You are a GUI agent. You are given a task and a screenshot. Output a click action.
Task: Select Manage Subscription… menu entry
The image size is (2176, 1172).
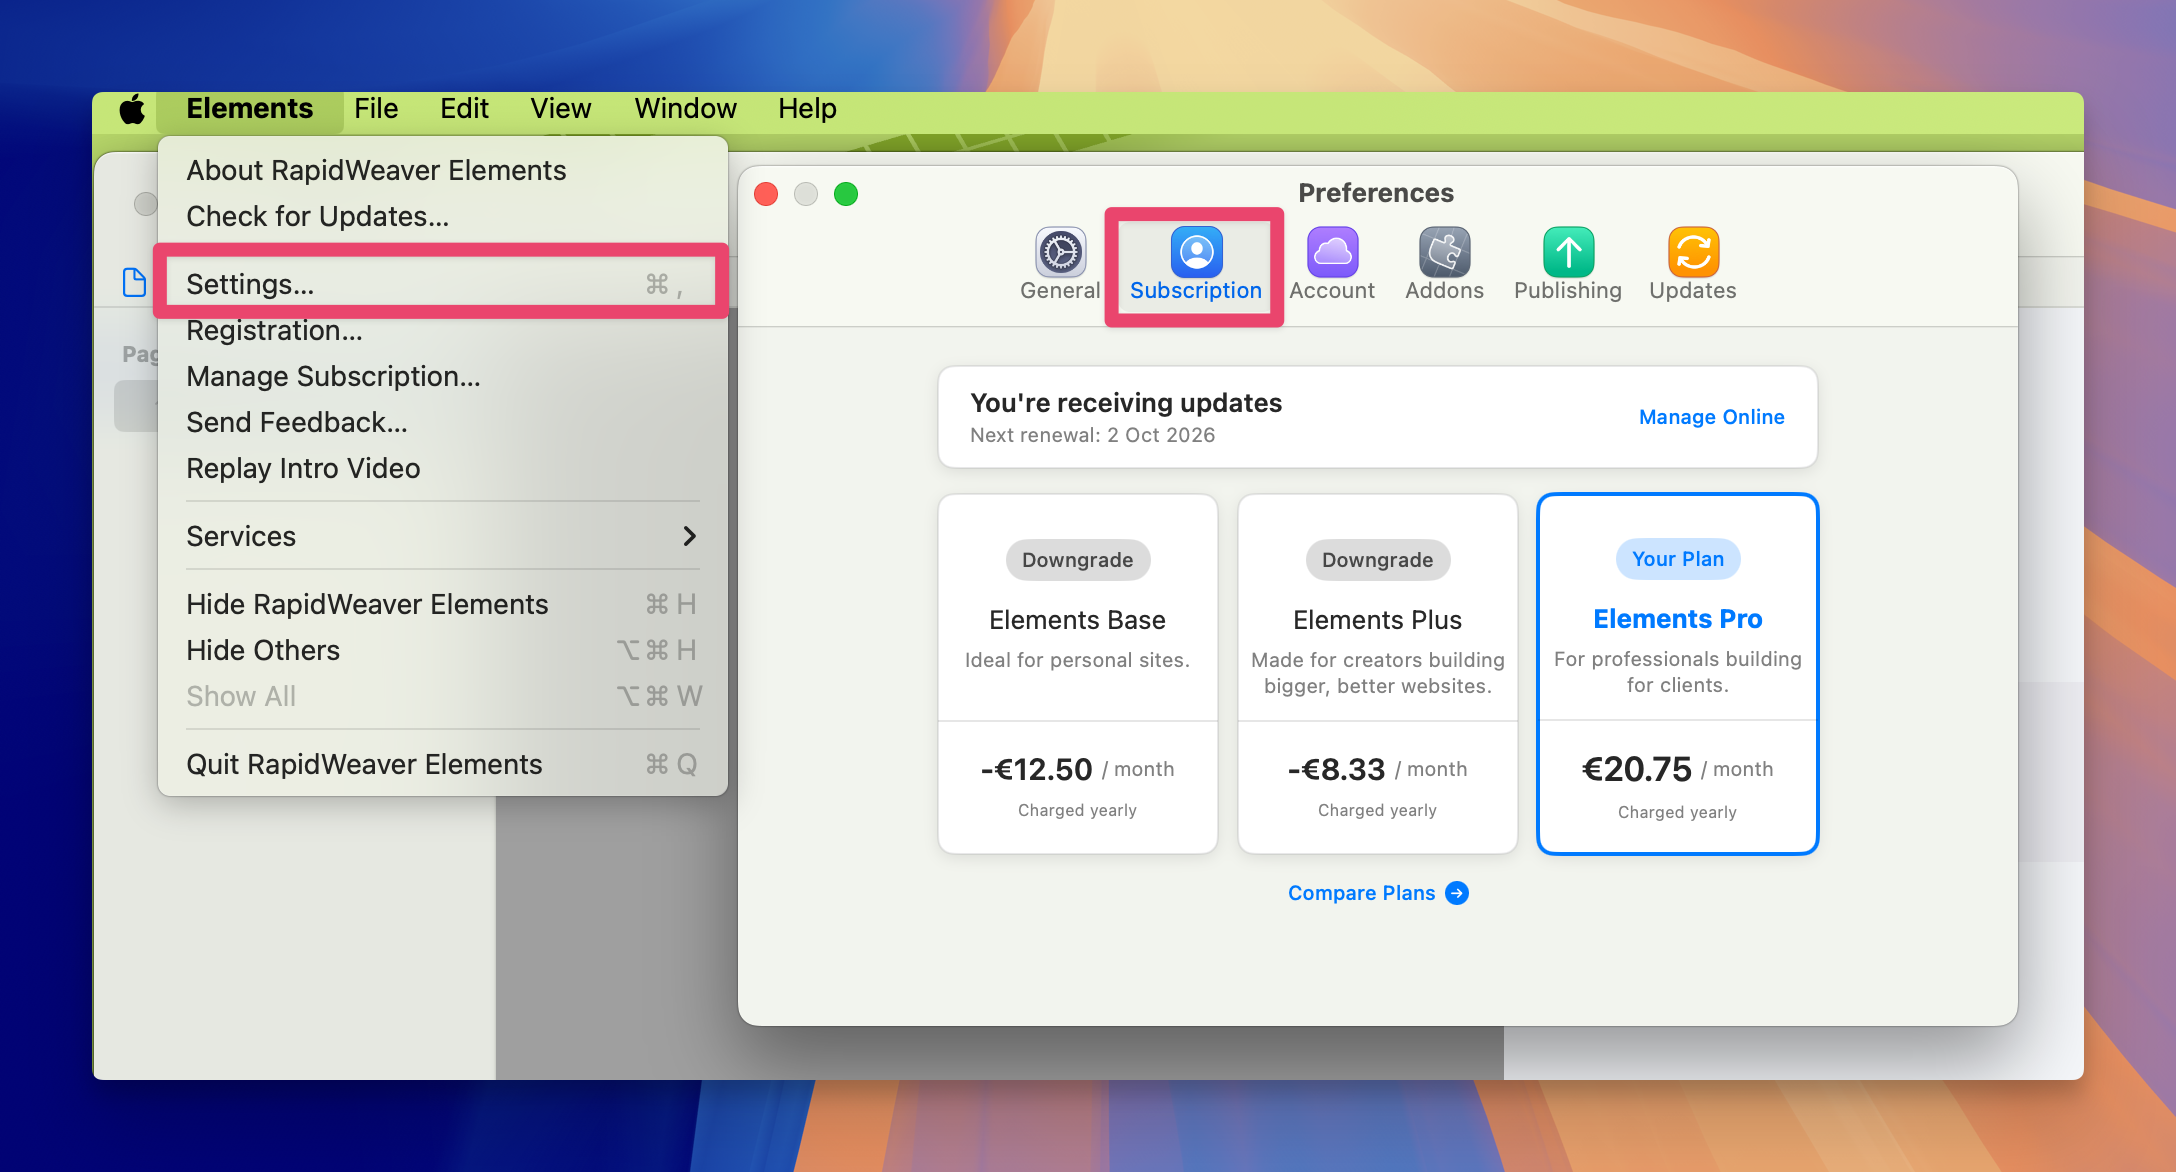pos(333,376)
